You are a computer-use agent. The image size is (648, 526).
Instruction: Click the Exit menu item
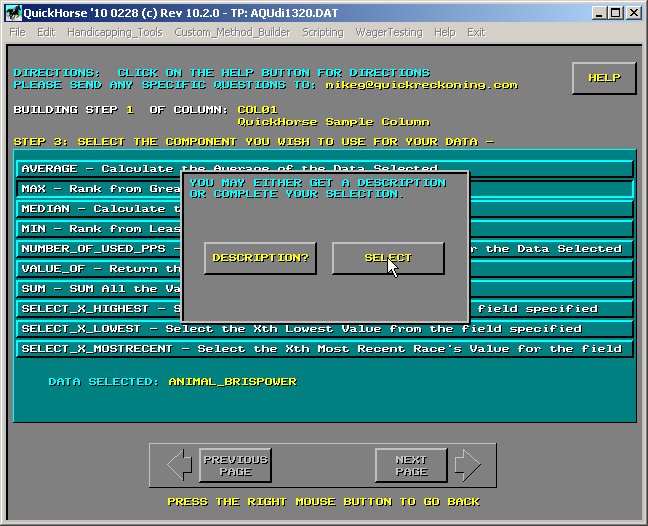[x=476, y=32]
